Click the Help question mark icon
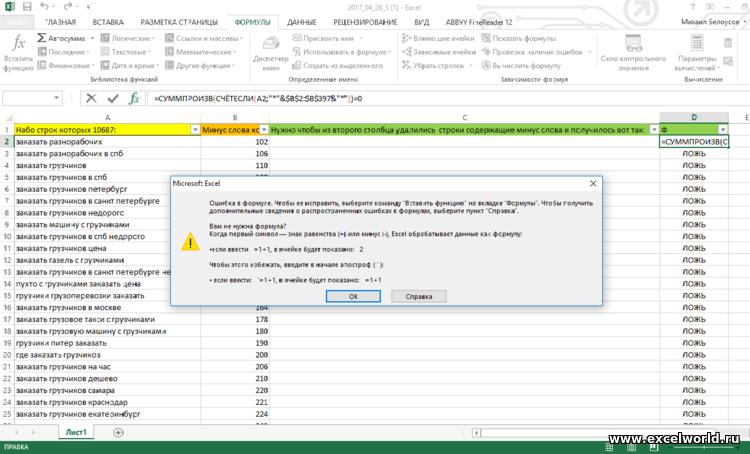The width and height of the screenshot is (750, 454). click(x=693, y=7)
